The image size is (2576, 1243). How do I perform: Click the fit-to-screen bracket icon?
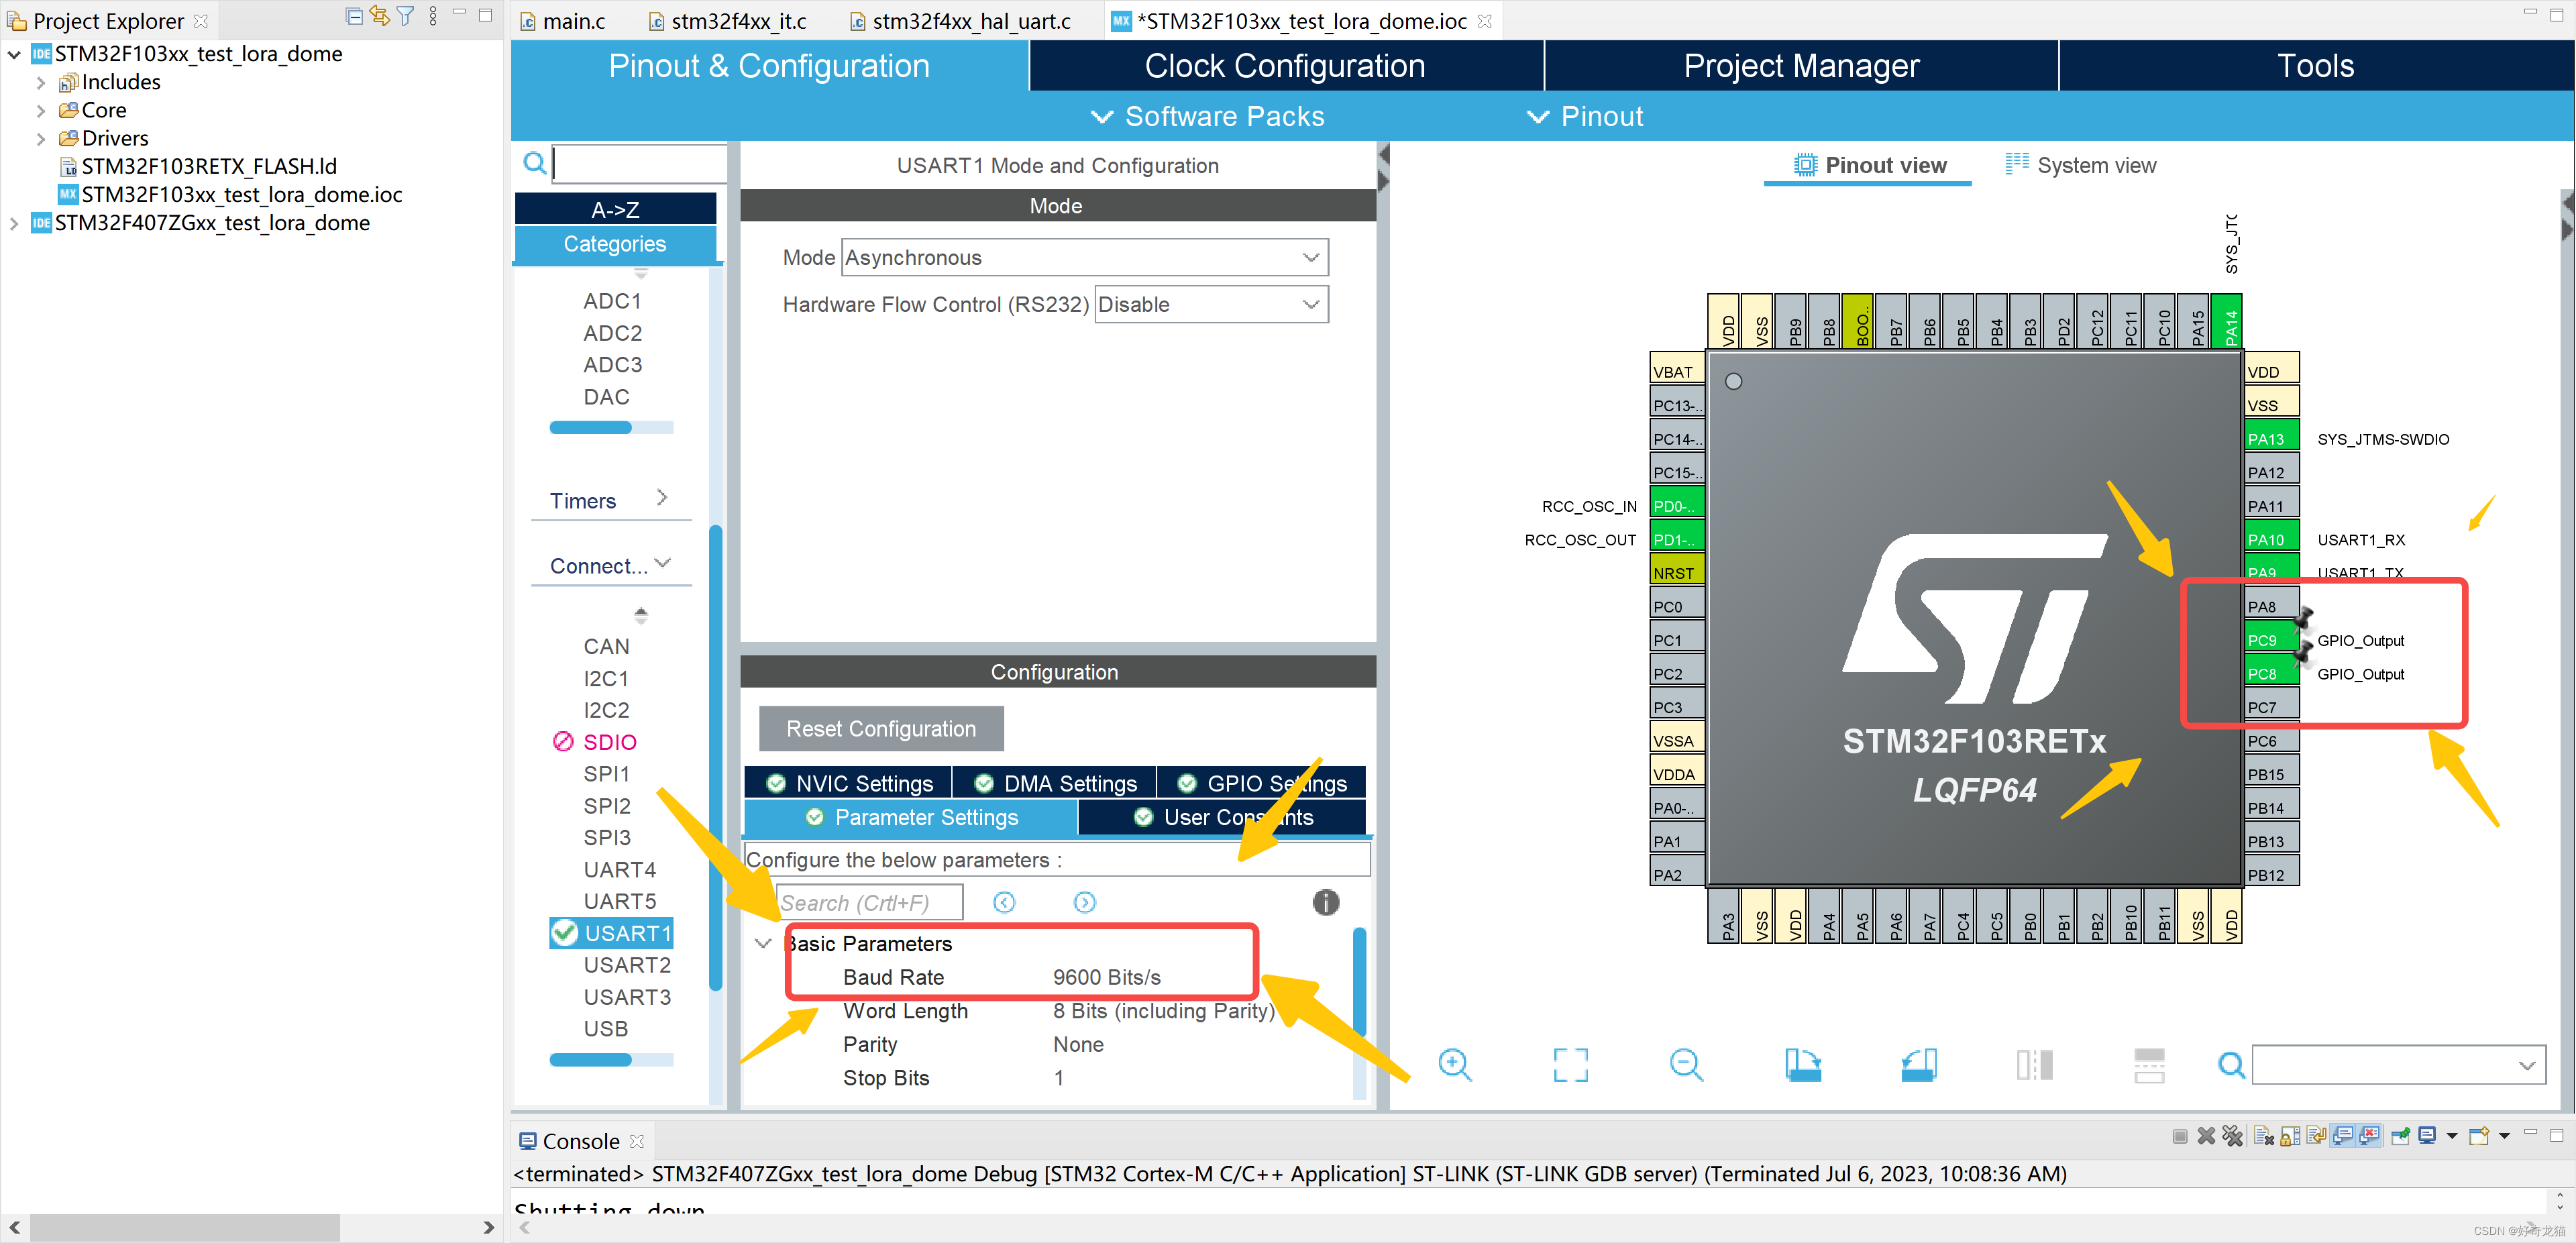[x=1570, y=1064]
